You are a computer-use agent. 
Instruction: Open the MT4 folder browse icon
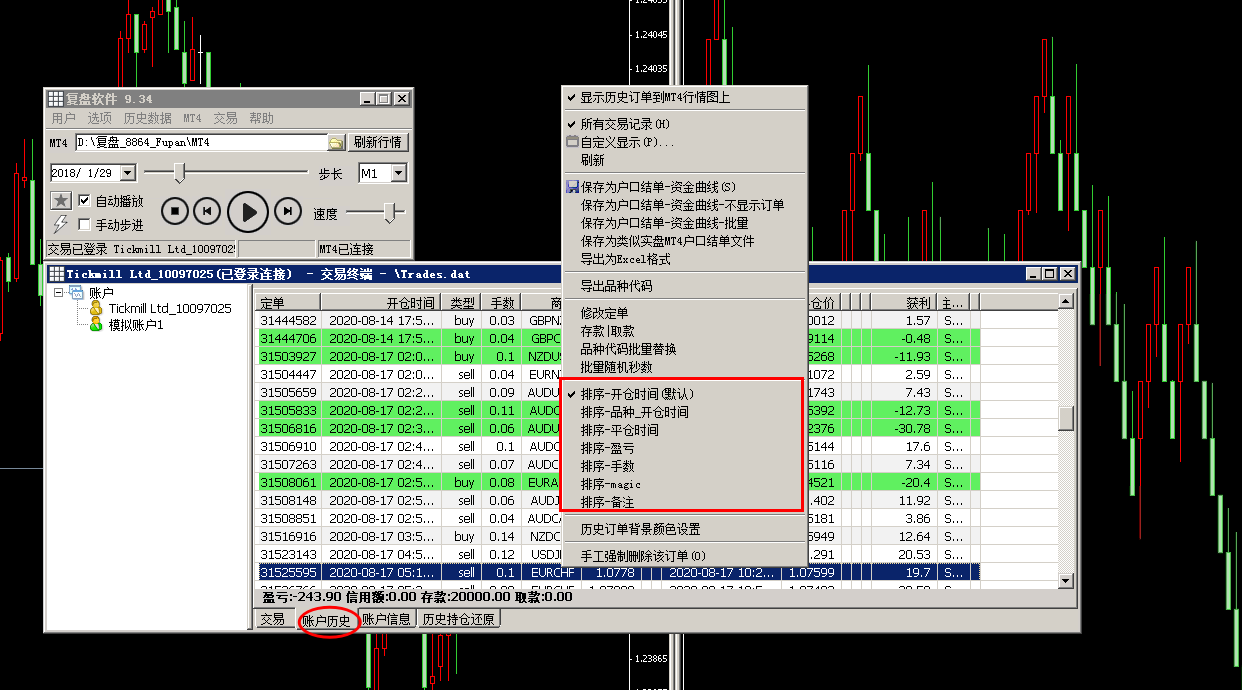(337, 143)
